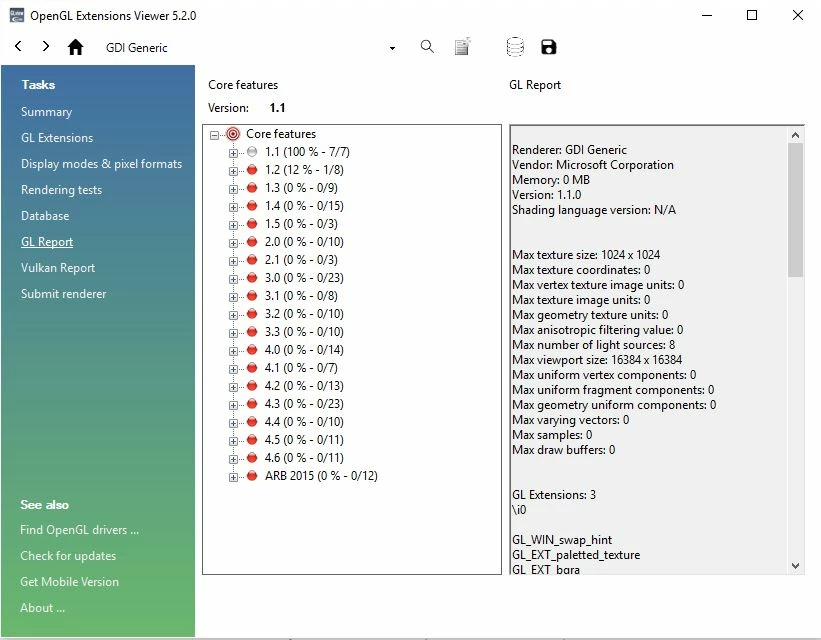Open the search magnifier tool

[427, 47]
